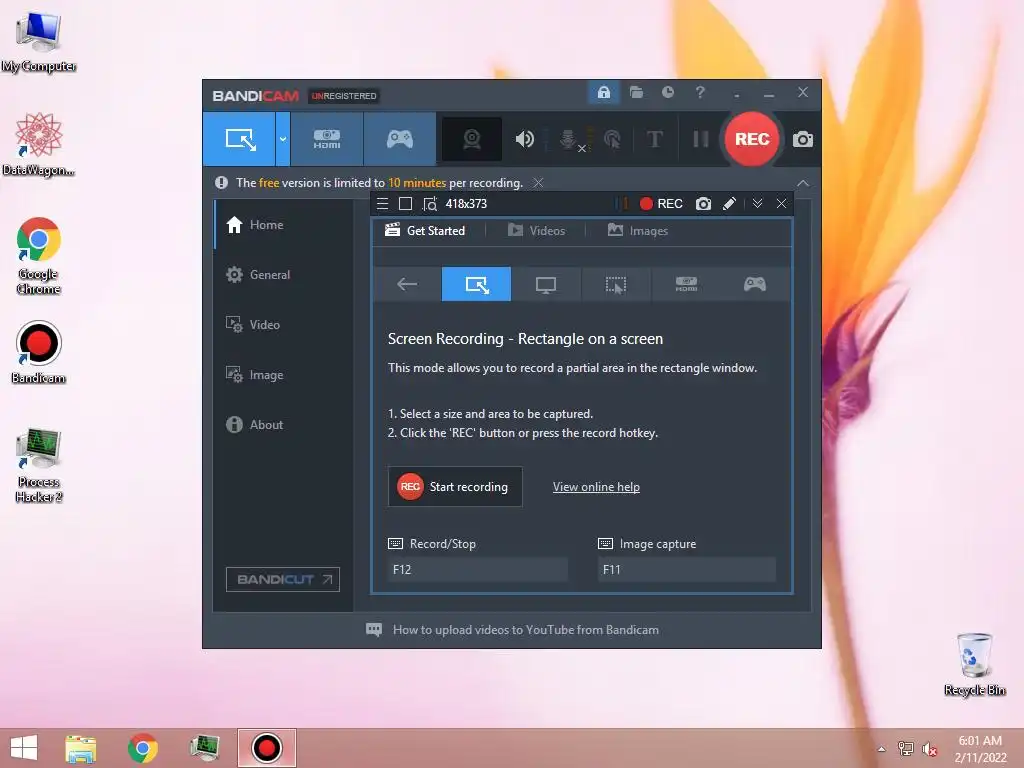This screenshot has height=768, width=1024.
Task: Select the HDMI device mode tile
Action: point(686,284)
